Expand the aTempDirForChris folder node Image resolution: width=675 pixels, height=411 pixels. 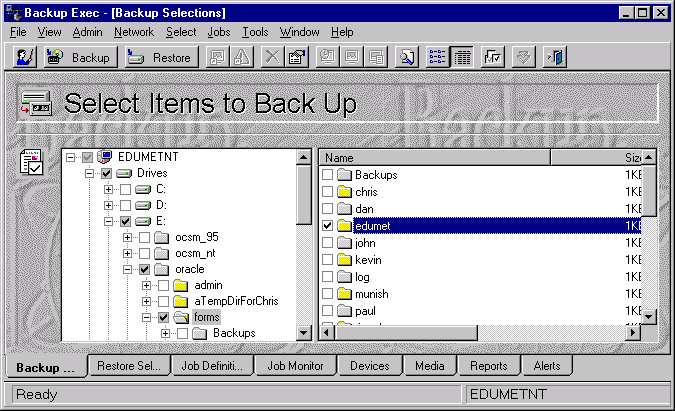[146, 301]
